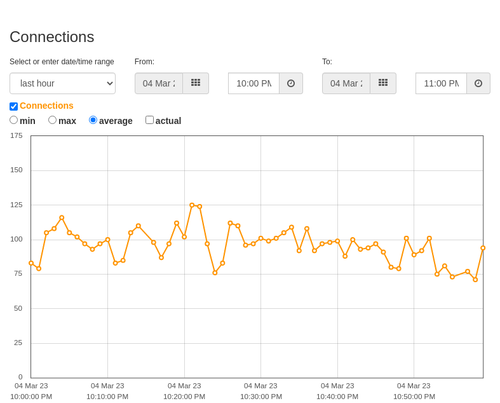
Task: Open the From time clock picker icon
Action: click(291, 83)
